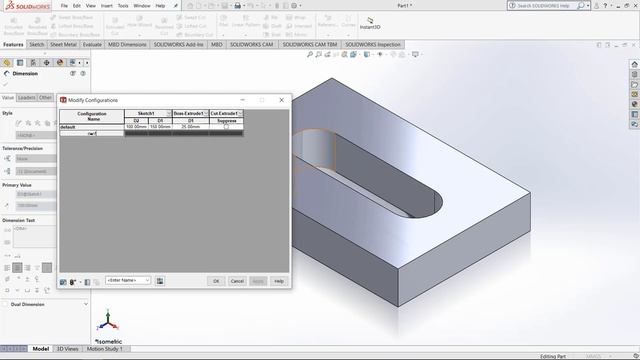The width and height of the screenshot is (640, 360).
Task: Click the center justify text icon
Action: point(17,268)
